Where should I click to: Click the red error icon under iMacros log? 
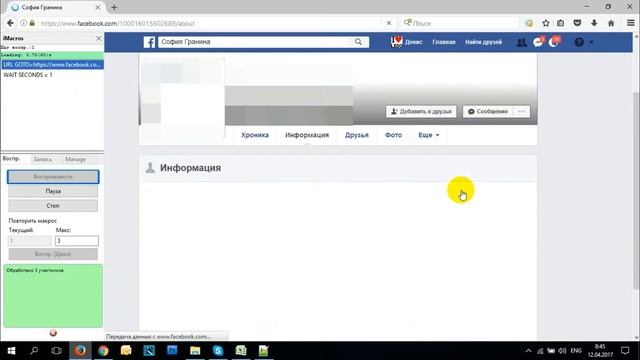click(53, 333)
